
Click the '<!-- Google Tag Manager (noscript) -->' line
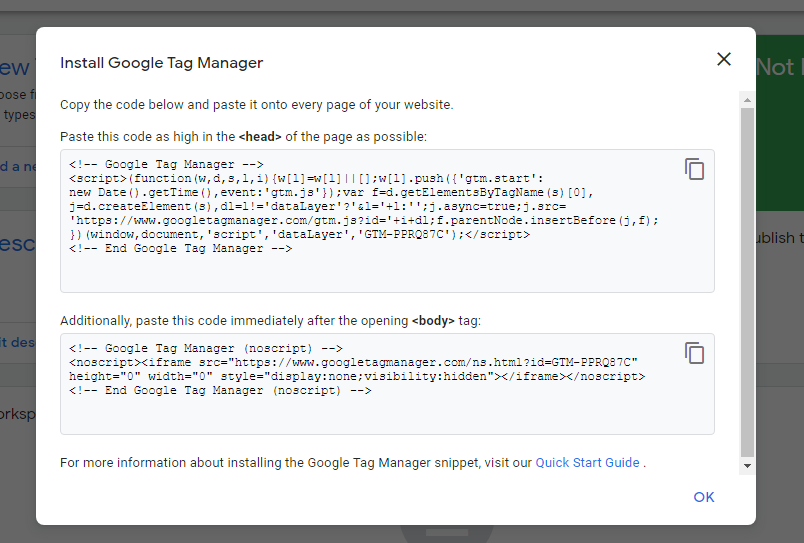click(x=206, y=349)
